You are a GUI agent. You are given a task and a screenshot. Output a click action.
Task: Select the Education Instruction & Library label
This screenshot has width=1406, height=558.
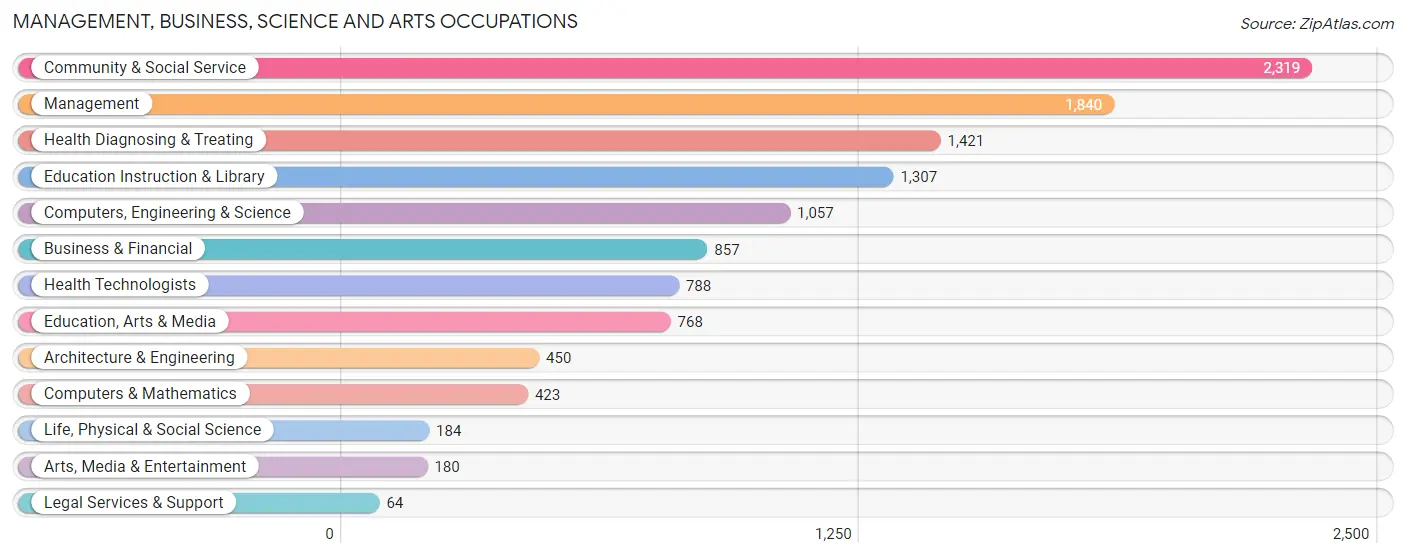coord(154,176)
